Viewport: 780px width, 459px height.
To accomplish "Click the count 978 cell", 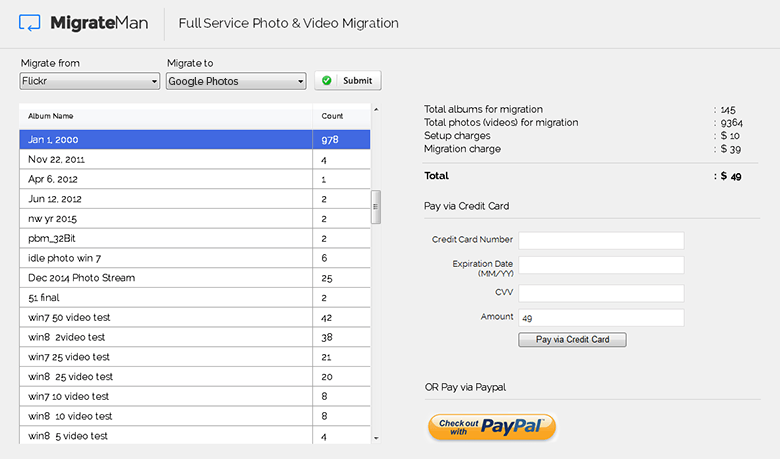I will (x=341, y=140).
